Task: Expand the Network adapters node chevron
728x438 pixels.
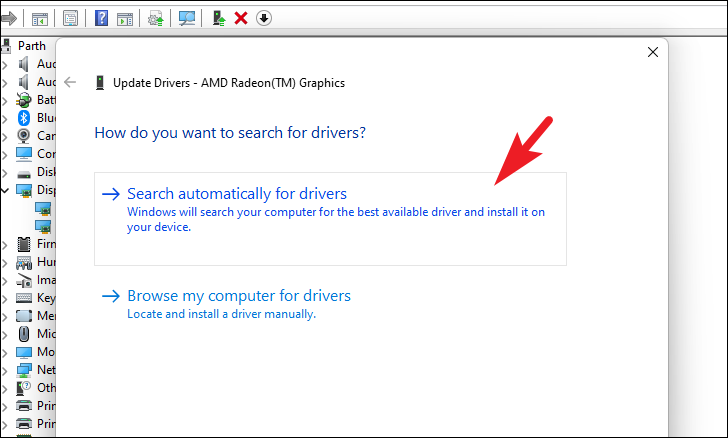Action: click(5, 371)
